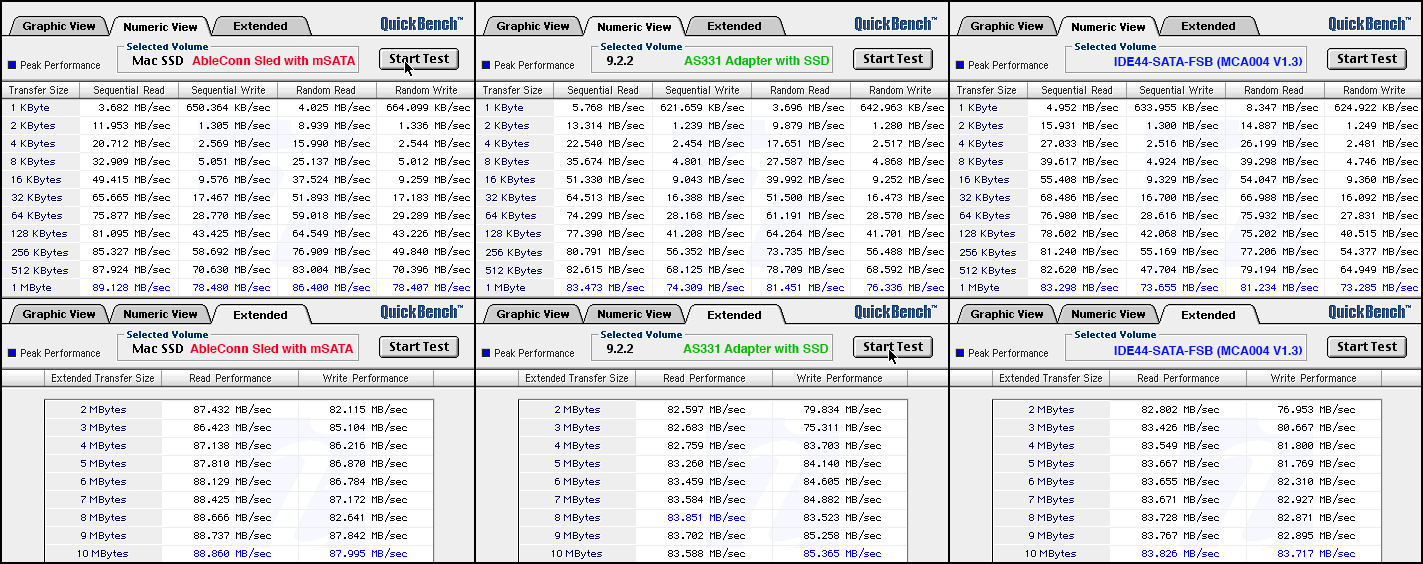Select Numeric View tab in AbleConn extended panel
The image size is (1423, 564).
(x=160, y=314)
